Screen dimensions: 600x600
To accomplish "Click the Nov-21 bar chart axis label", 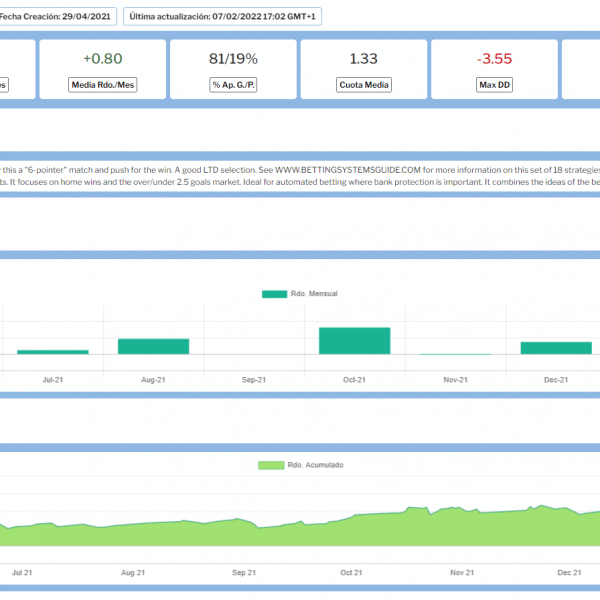I will coord(455,380).
